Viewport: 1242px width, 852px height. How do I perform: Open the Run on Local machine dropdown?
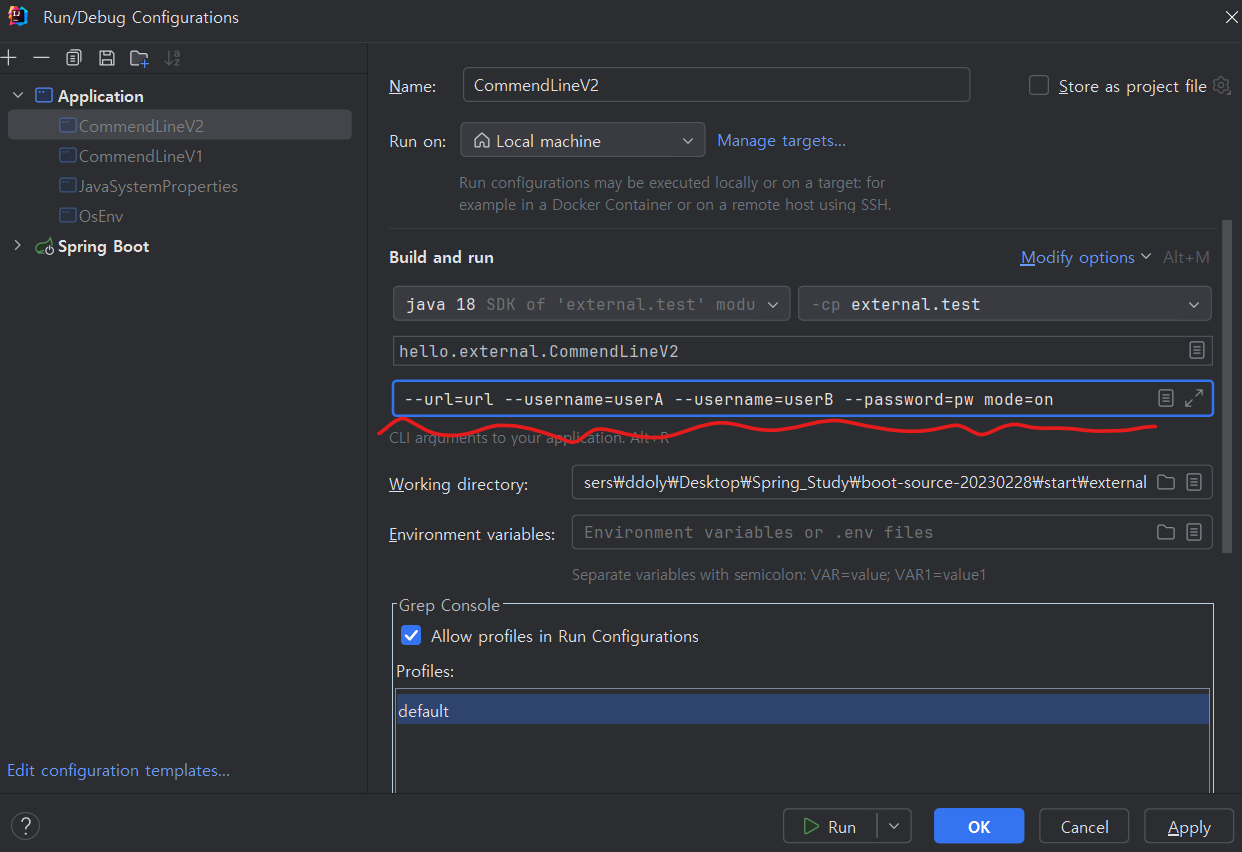(583, 141)
